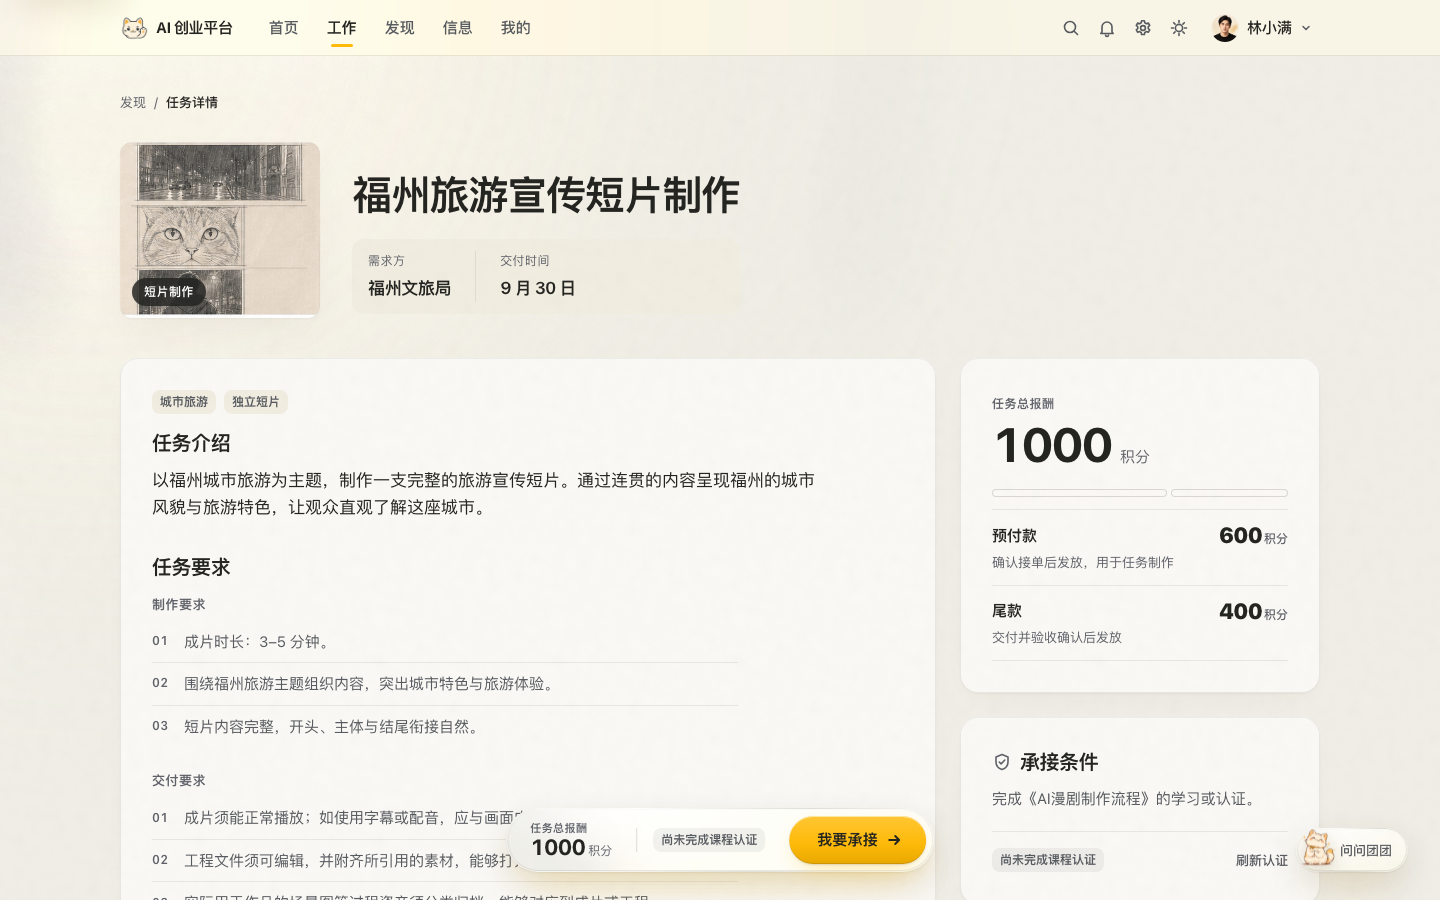Click the 我要承接 button
The width and height of the screenshot is (1440, 900).
(x=858, y=840)
